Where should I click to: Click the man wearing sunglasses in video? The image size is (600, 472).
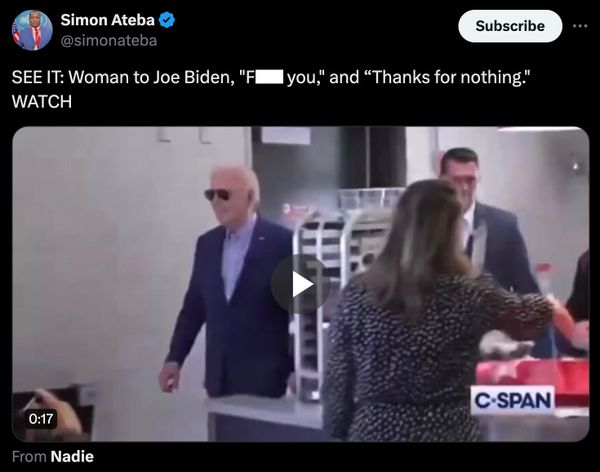tap(228, 281)
